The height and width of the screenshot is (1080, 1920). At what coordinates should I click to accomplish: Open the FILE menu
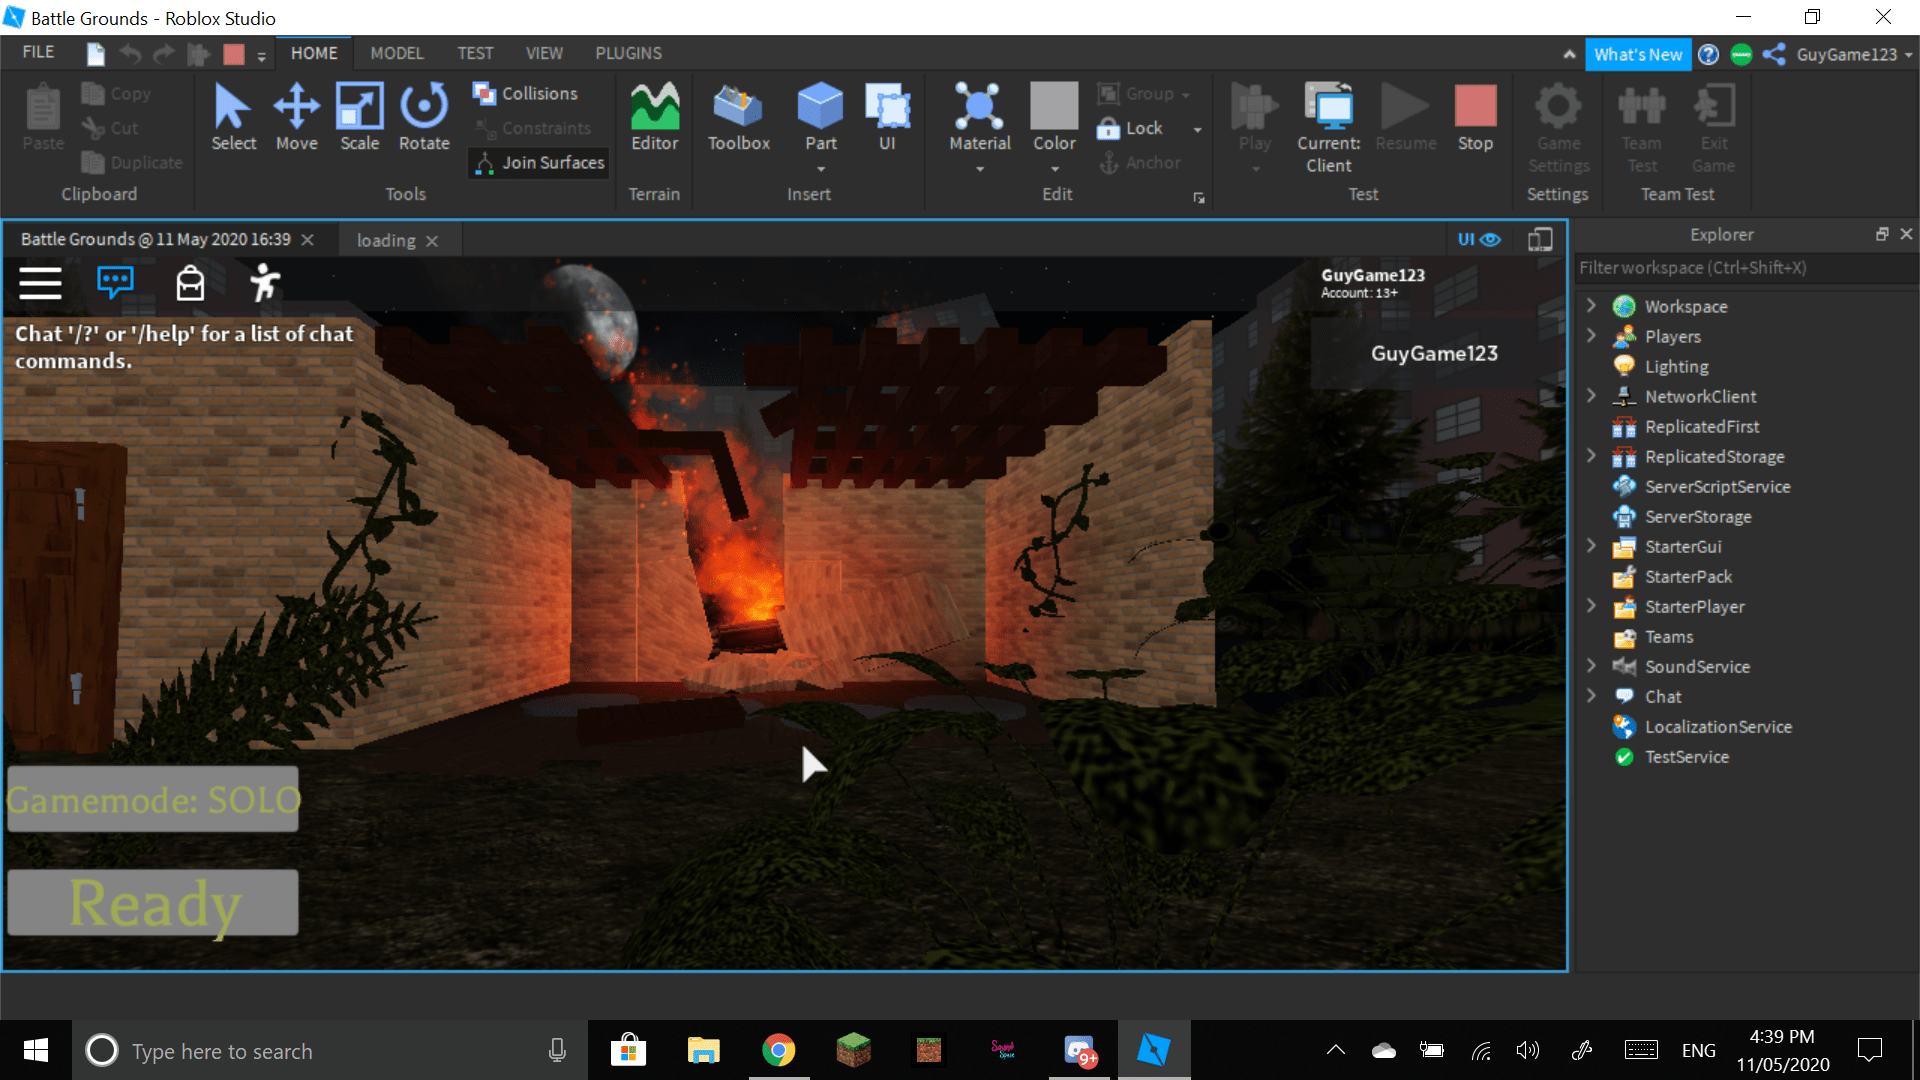[x=38, y=52]
